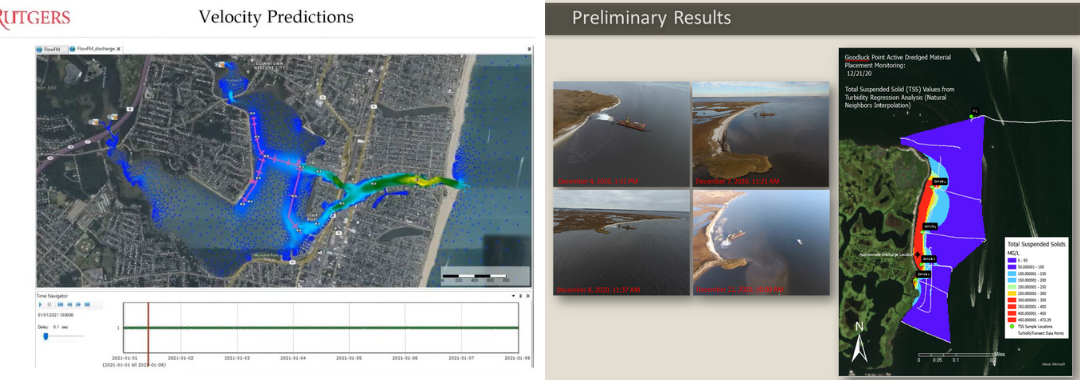
Task: Open Time Navigator panel options dropdown
Action: coord(513,295)
